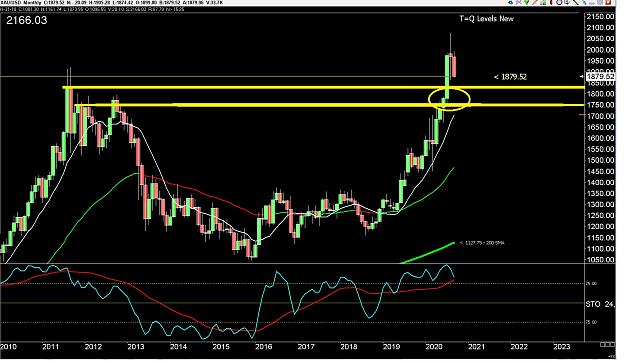This screenshot has width=625, height=362.
Task: Click the 1950.00 price axis label
Action: [600, 61]
